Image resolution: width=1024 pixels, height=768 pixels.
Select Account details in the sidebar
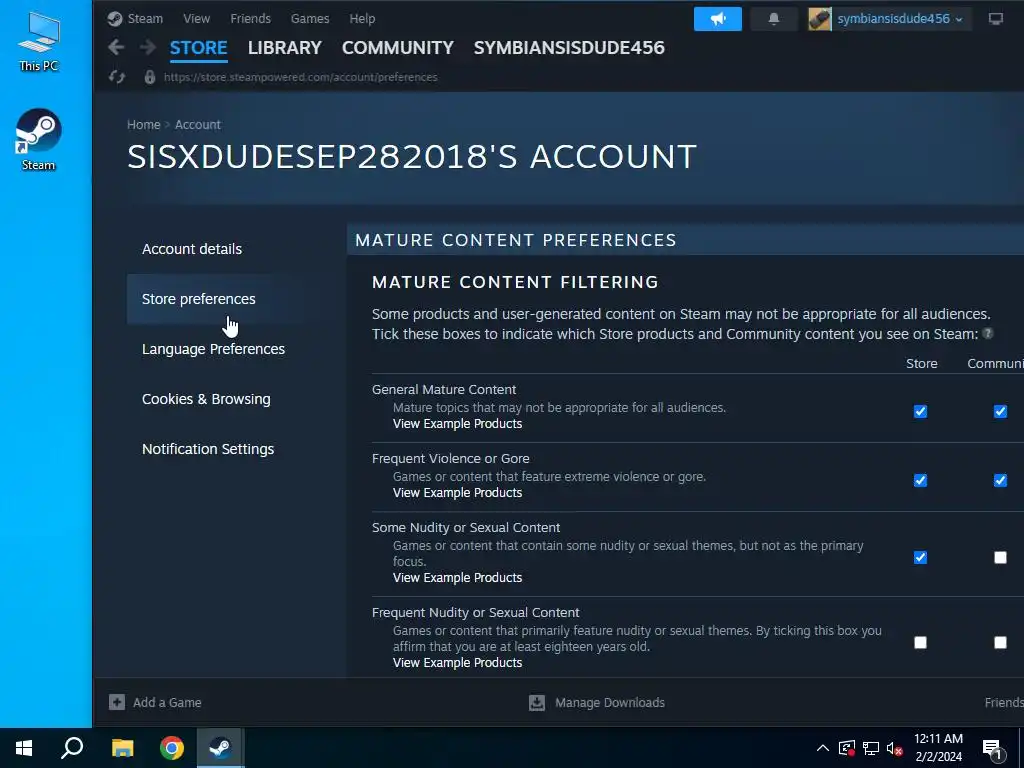click(192, 249)
